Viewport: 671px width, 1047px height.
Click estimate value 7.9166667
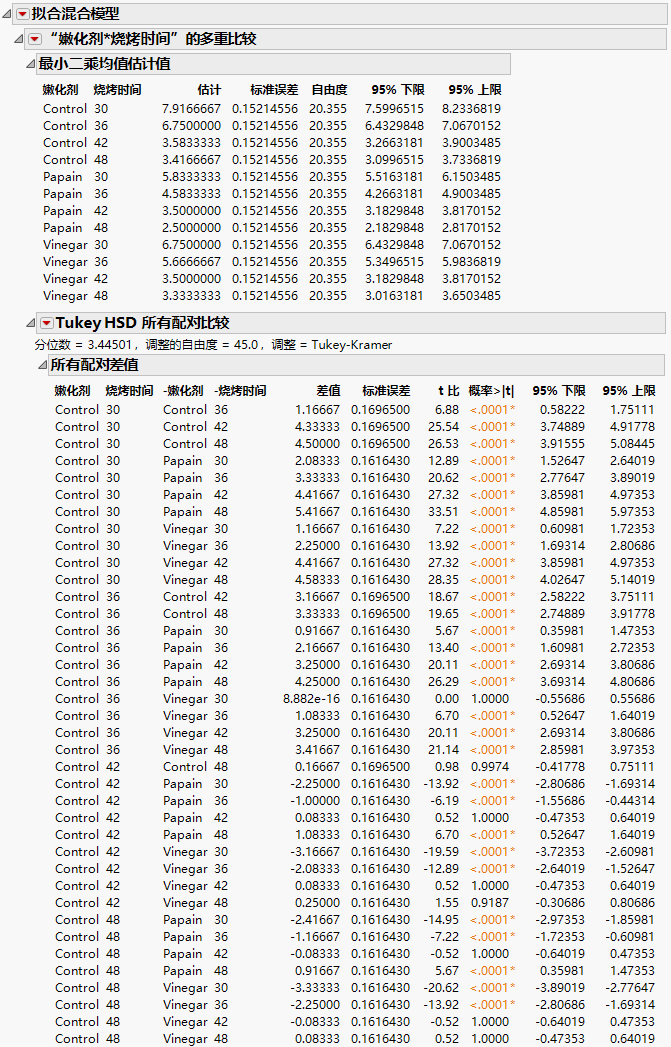(191, 109)
